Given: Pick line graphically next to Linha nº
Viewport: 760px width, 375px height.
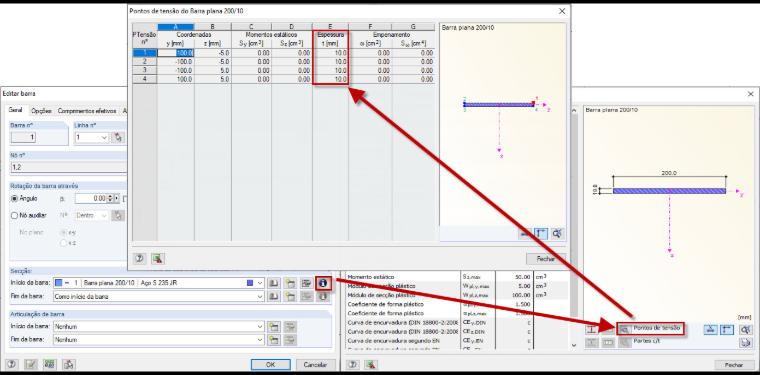Looking at the screenshot, I should [x=117, y=138].
